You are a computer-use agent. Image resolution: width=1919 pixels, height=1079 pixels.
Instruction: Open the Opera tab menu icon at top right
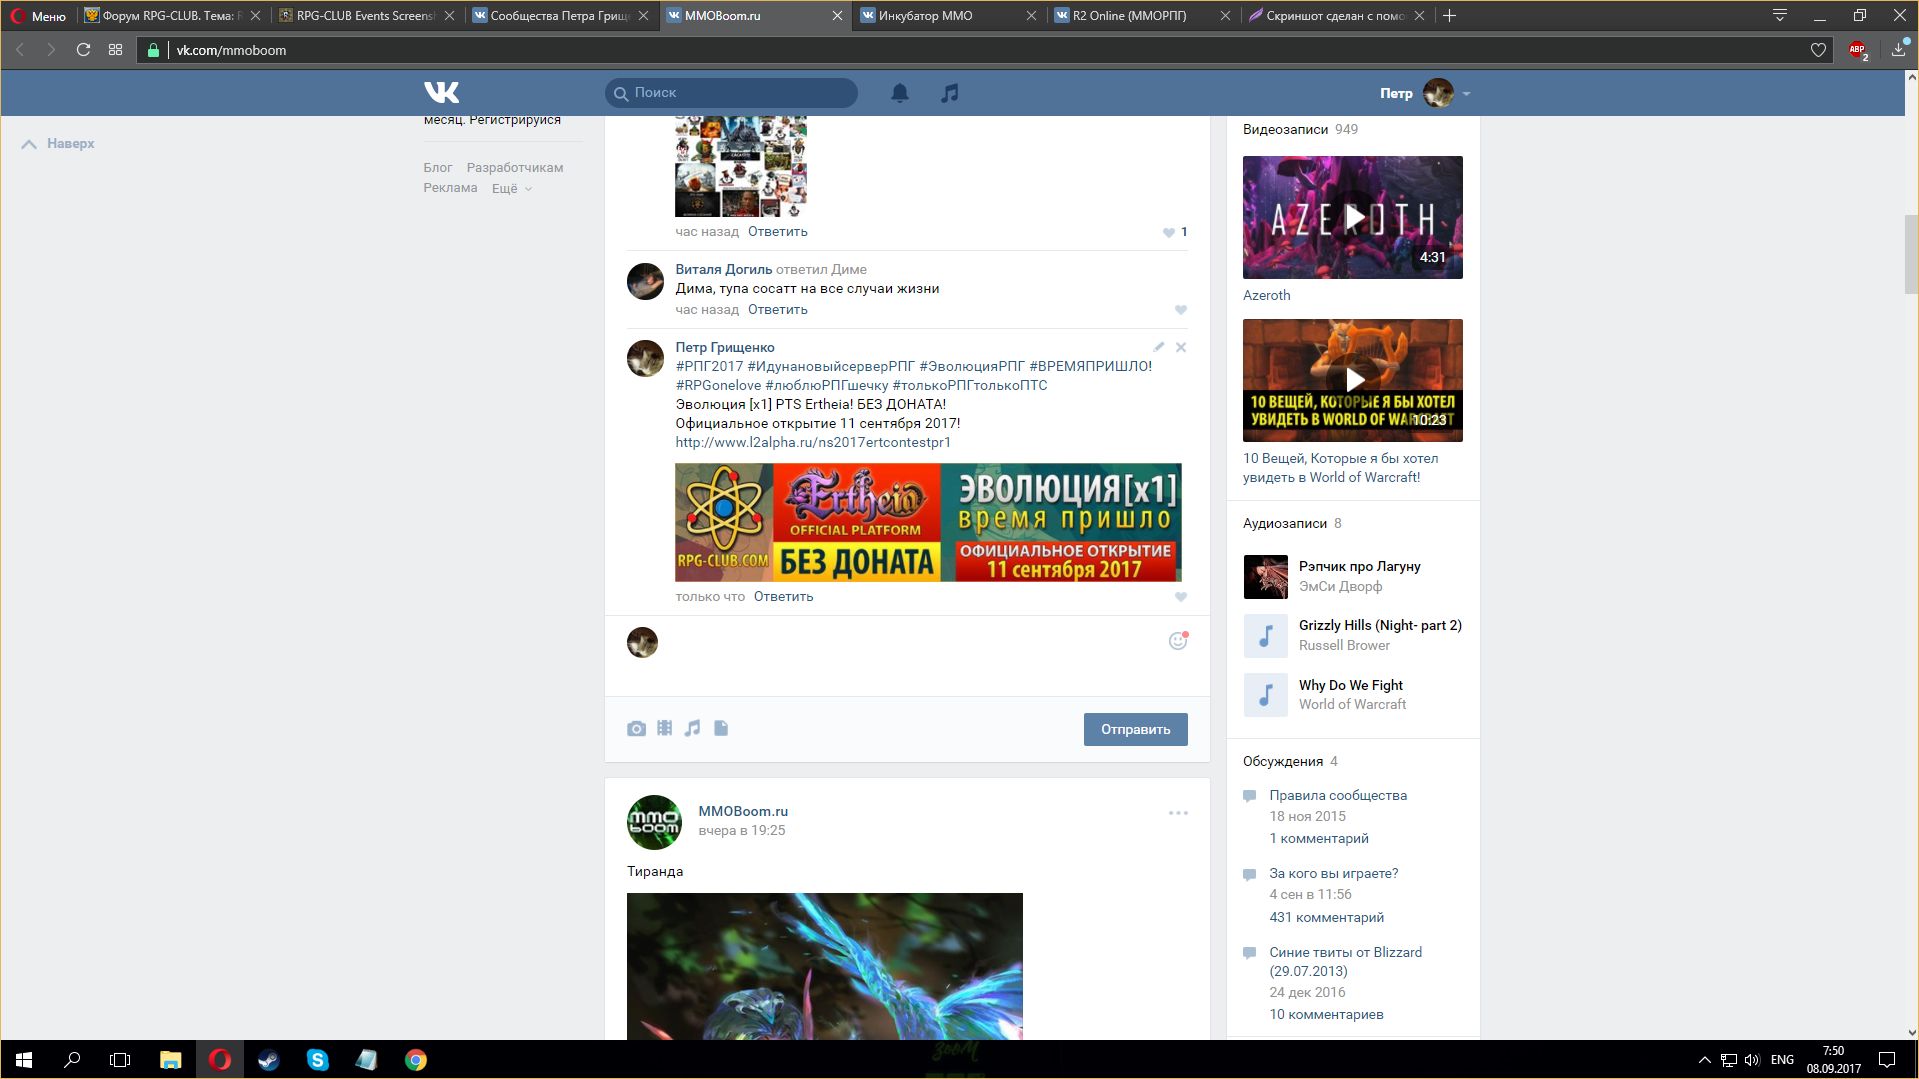(1780, 16)
